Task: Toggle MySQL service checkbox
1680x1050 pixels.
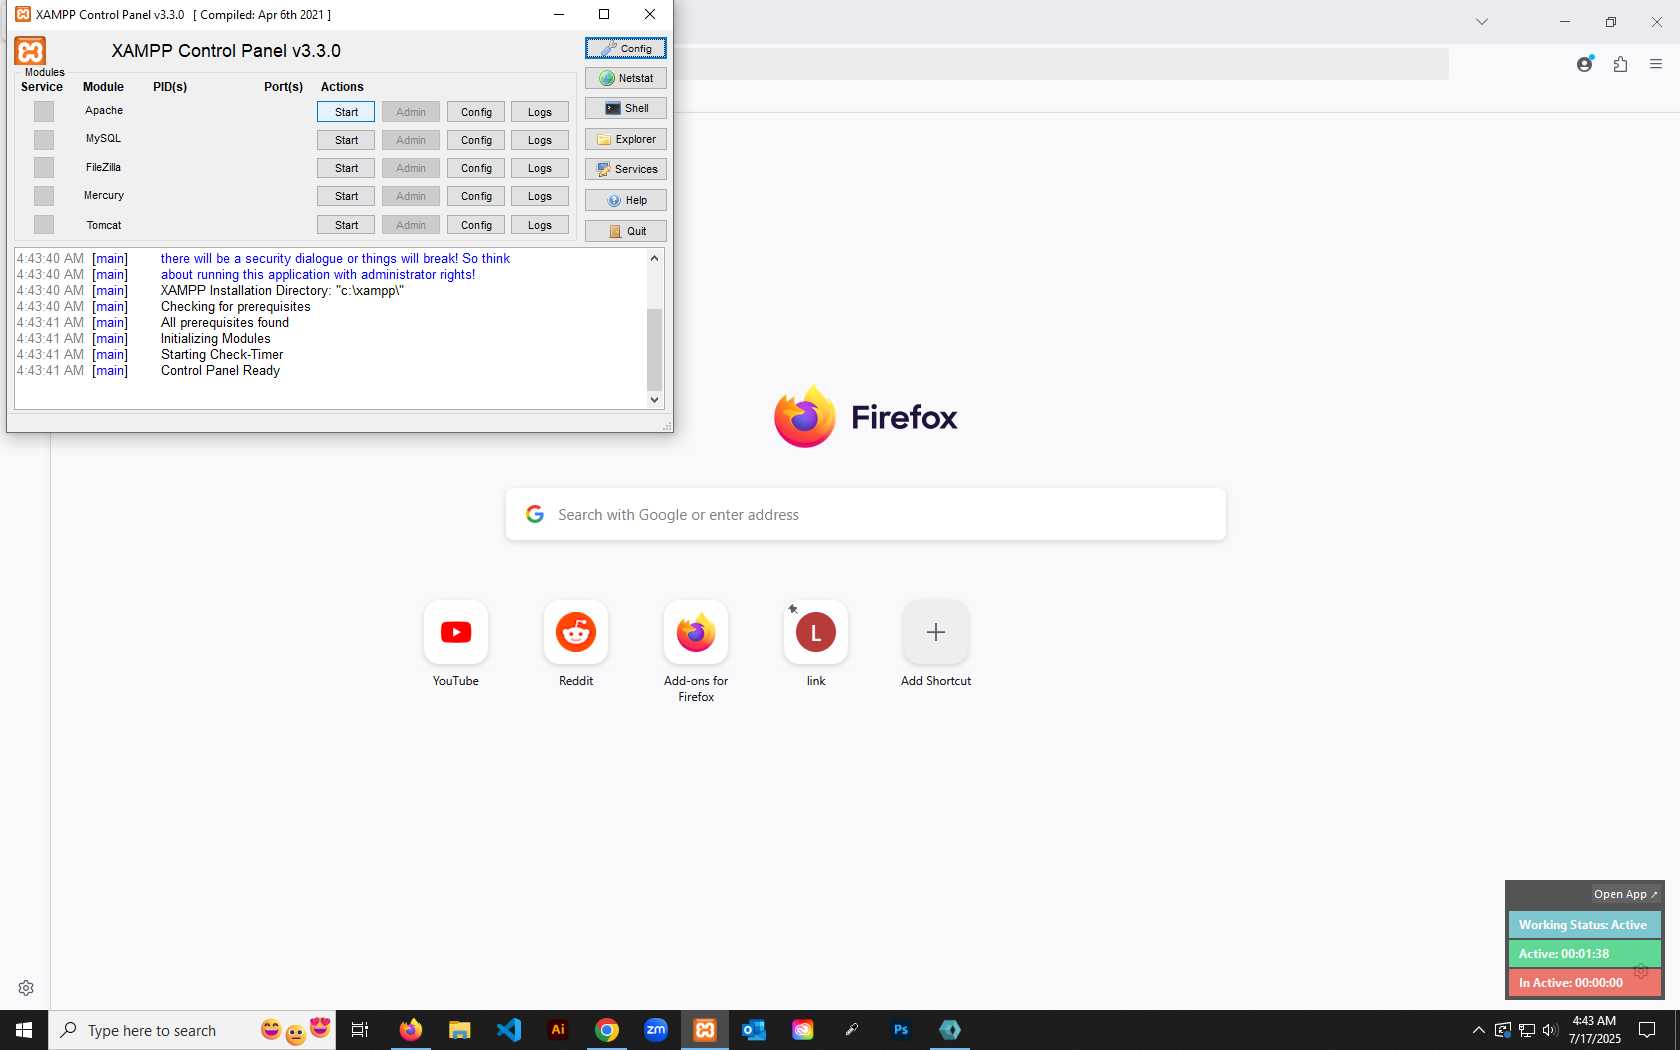Action: tap(44, 139)
